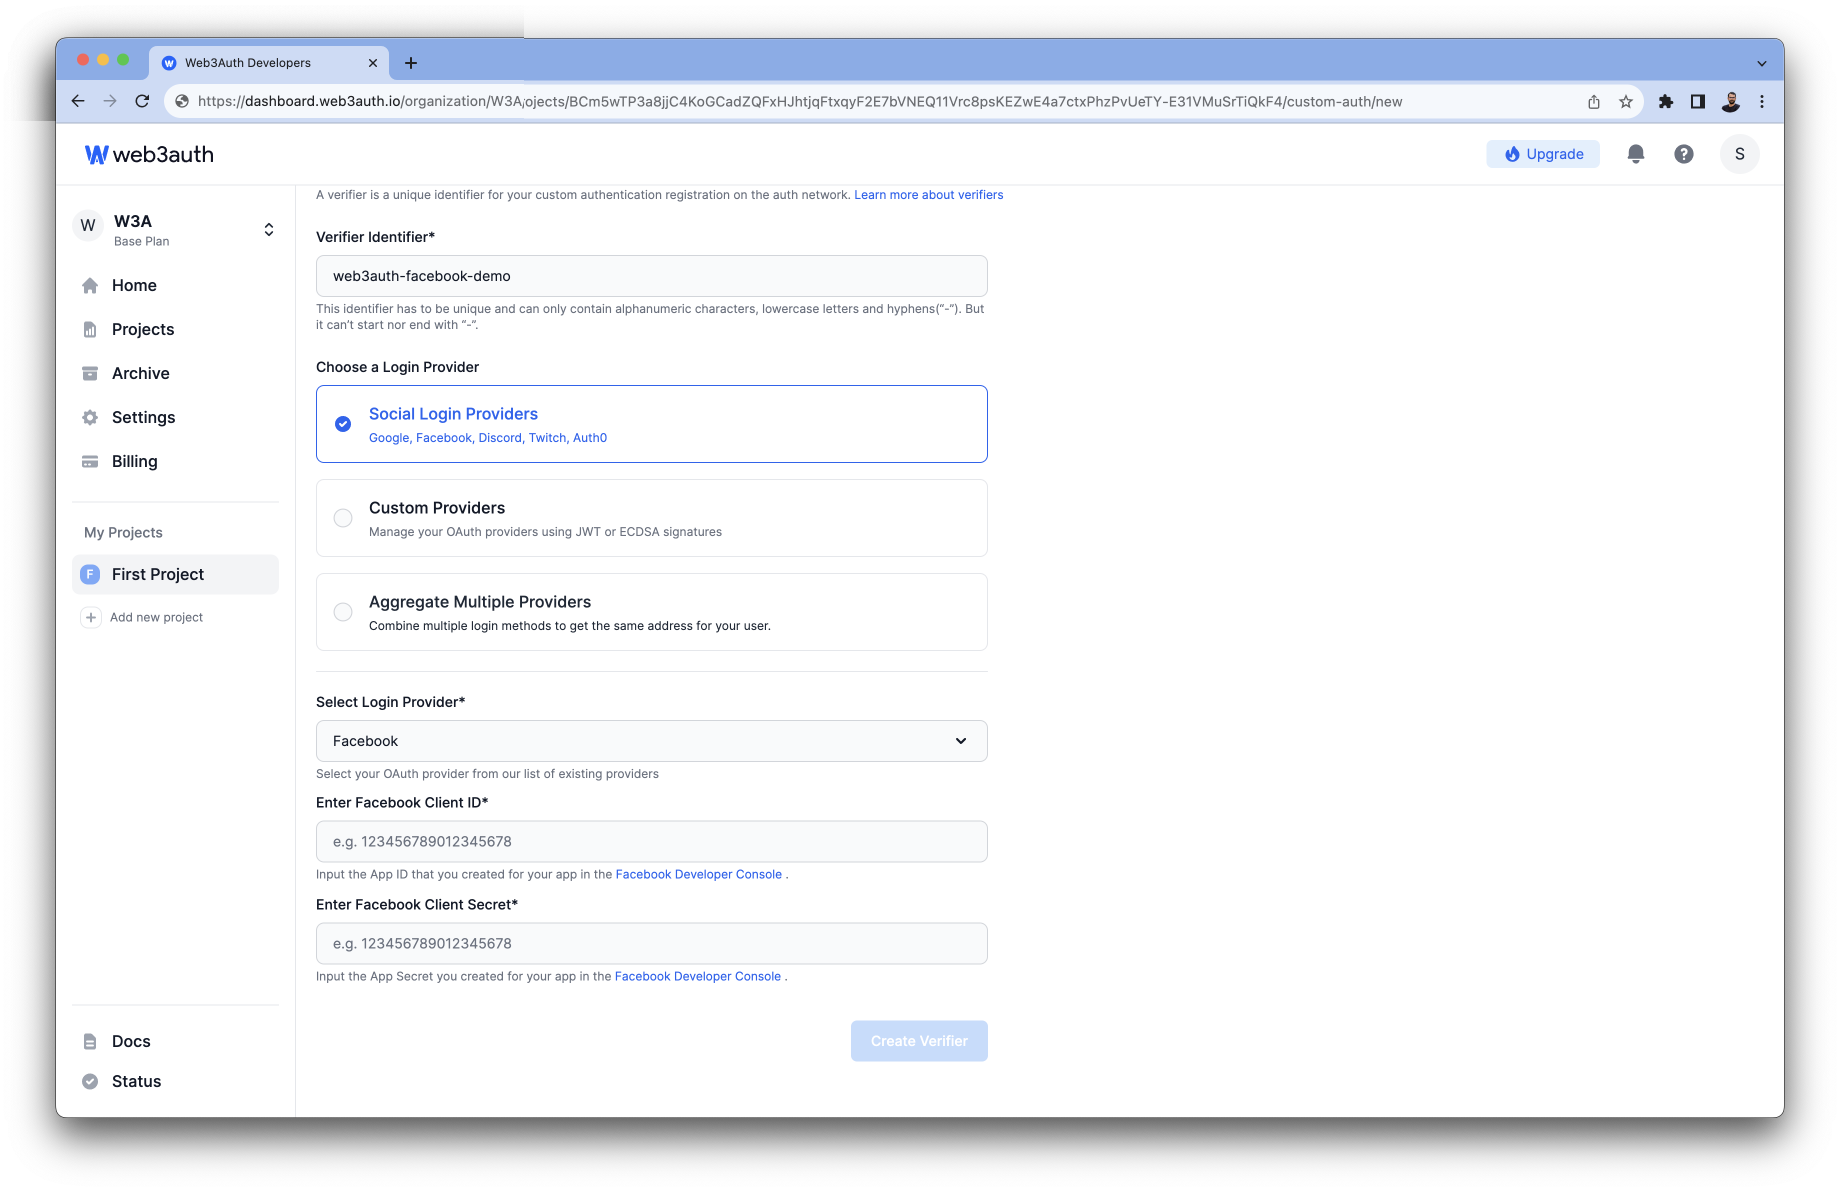Open the notifications bell

click(1636, 154)
